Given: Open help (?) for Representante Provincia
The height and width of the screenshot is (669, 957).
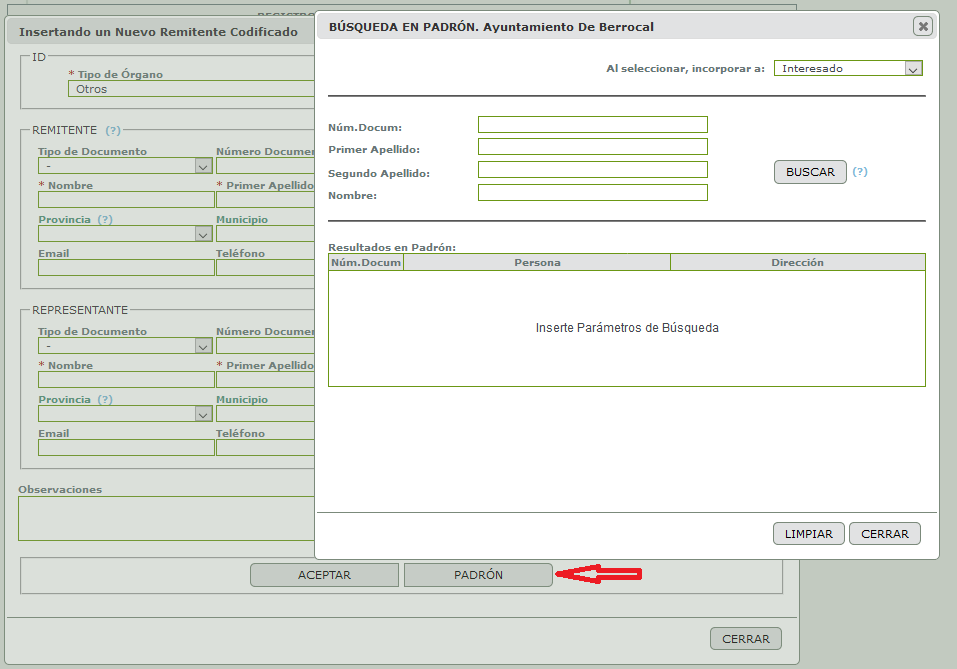Looking at the screenshot, I should click(105, 399).
